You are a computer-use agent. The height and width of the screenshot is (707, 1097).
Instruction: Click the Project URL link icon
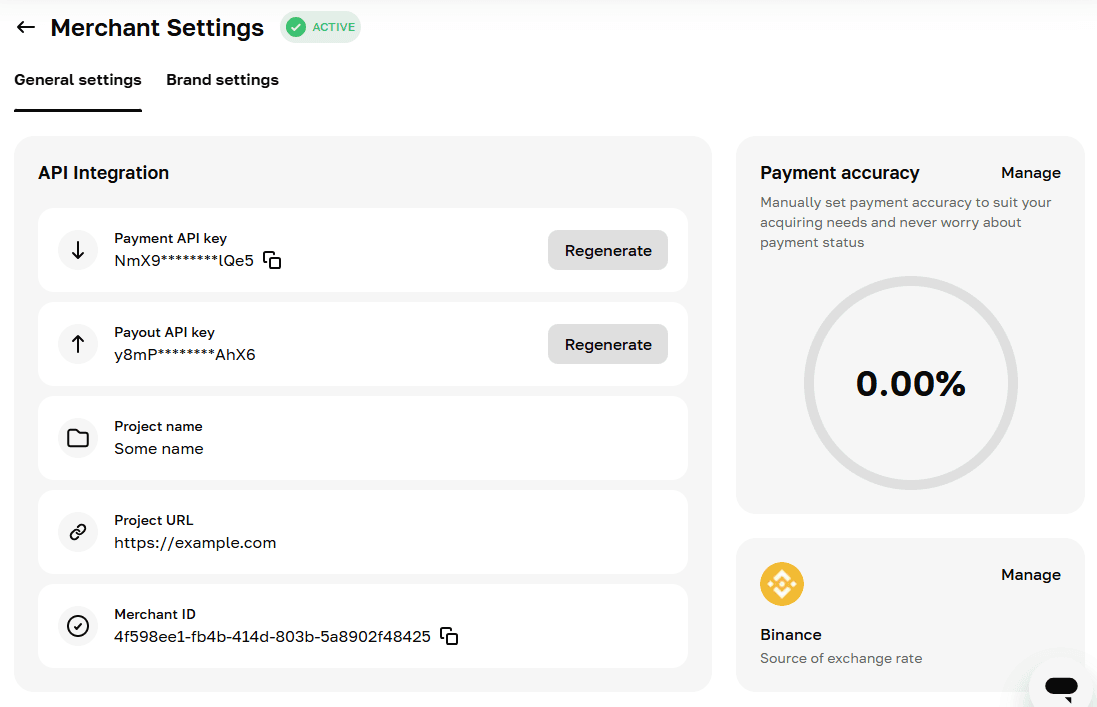(x=78, y=531)
